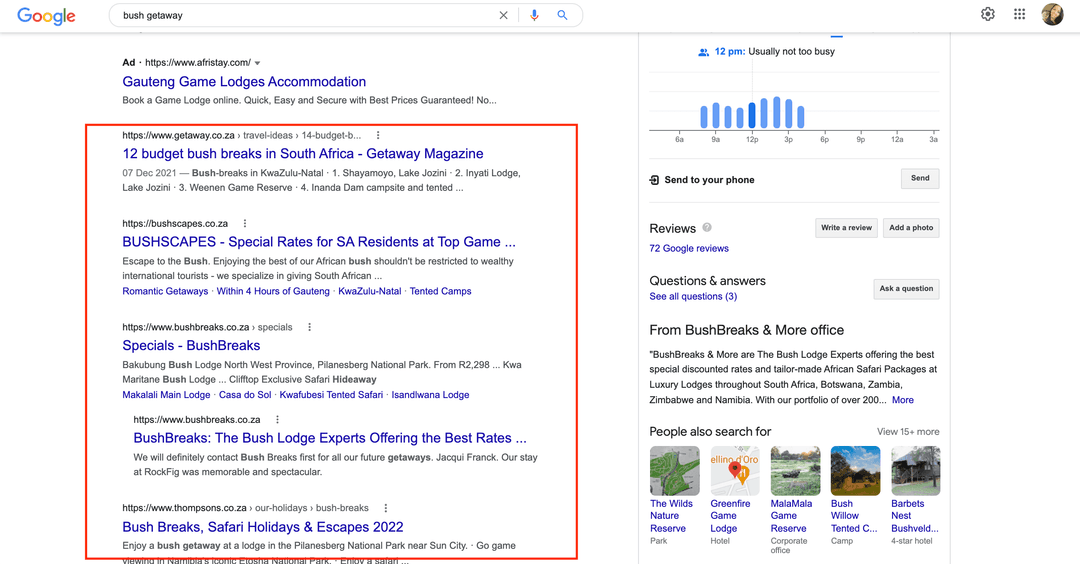Open Greenfire Game Lodge map thumbnail
This screenshot has height=564, width=1080.
[x=735, y=471]
